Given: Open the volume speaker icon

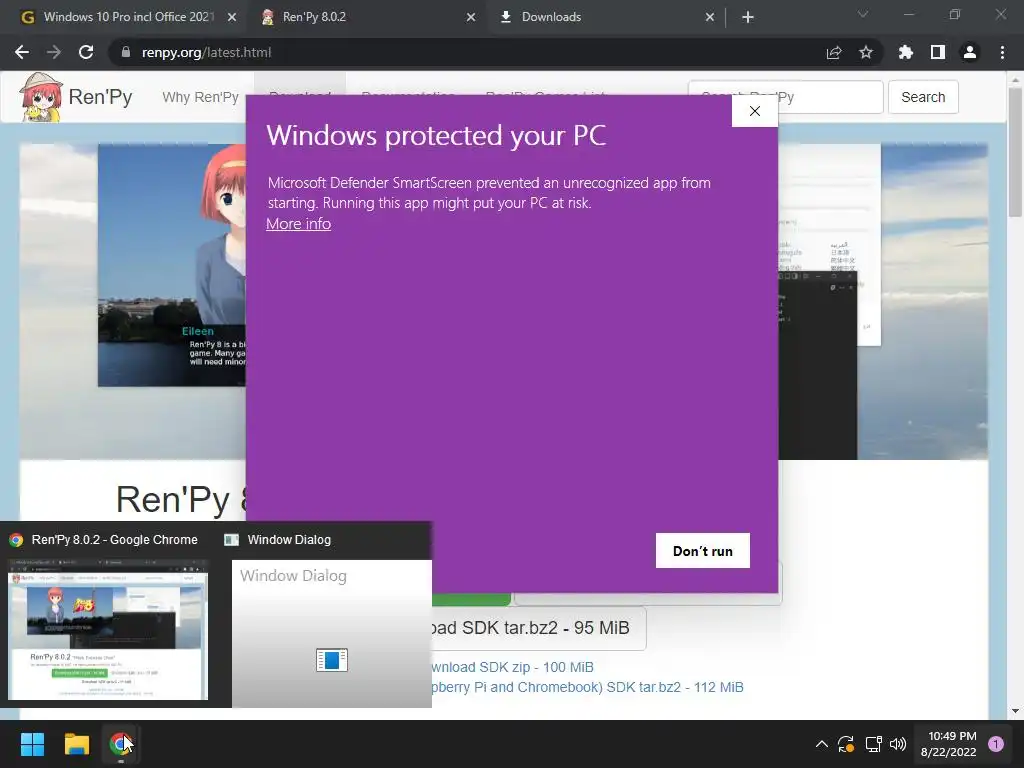Looking at the screenshot, I should click(x=898, y=744).
